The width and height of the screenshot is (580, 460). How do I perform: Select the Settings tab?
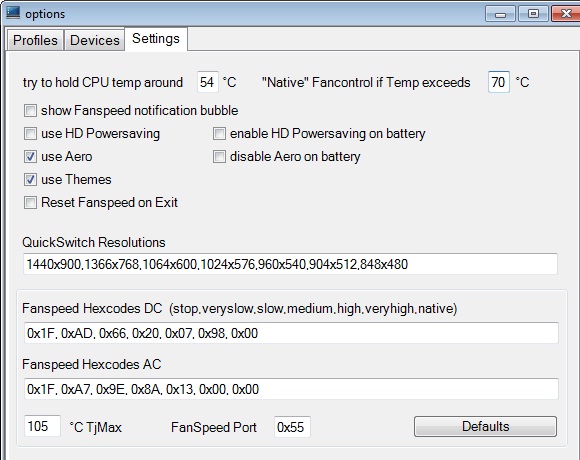tap(156, 38)
